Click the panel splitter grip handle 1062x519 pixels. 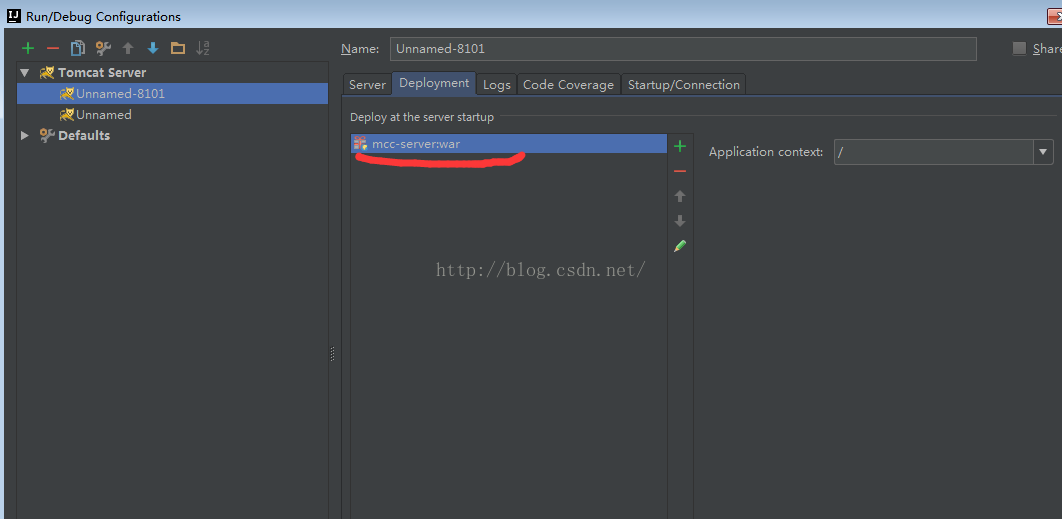point(333,354)
